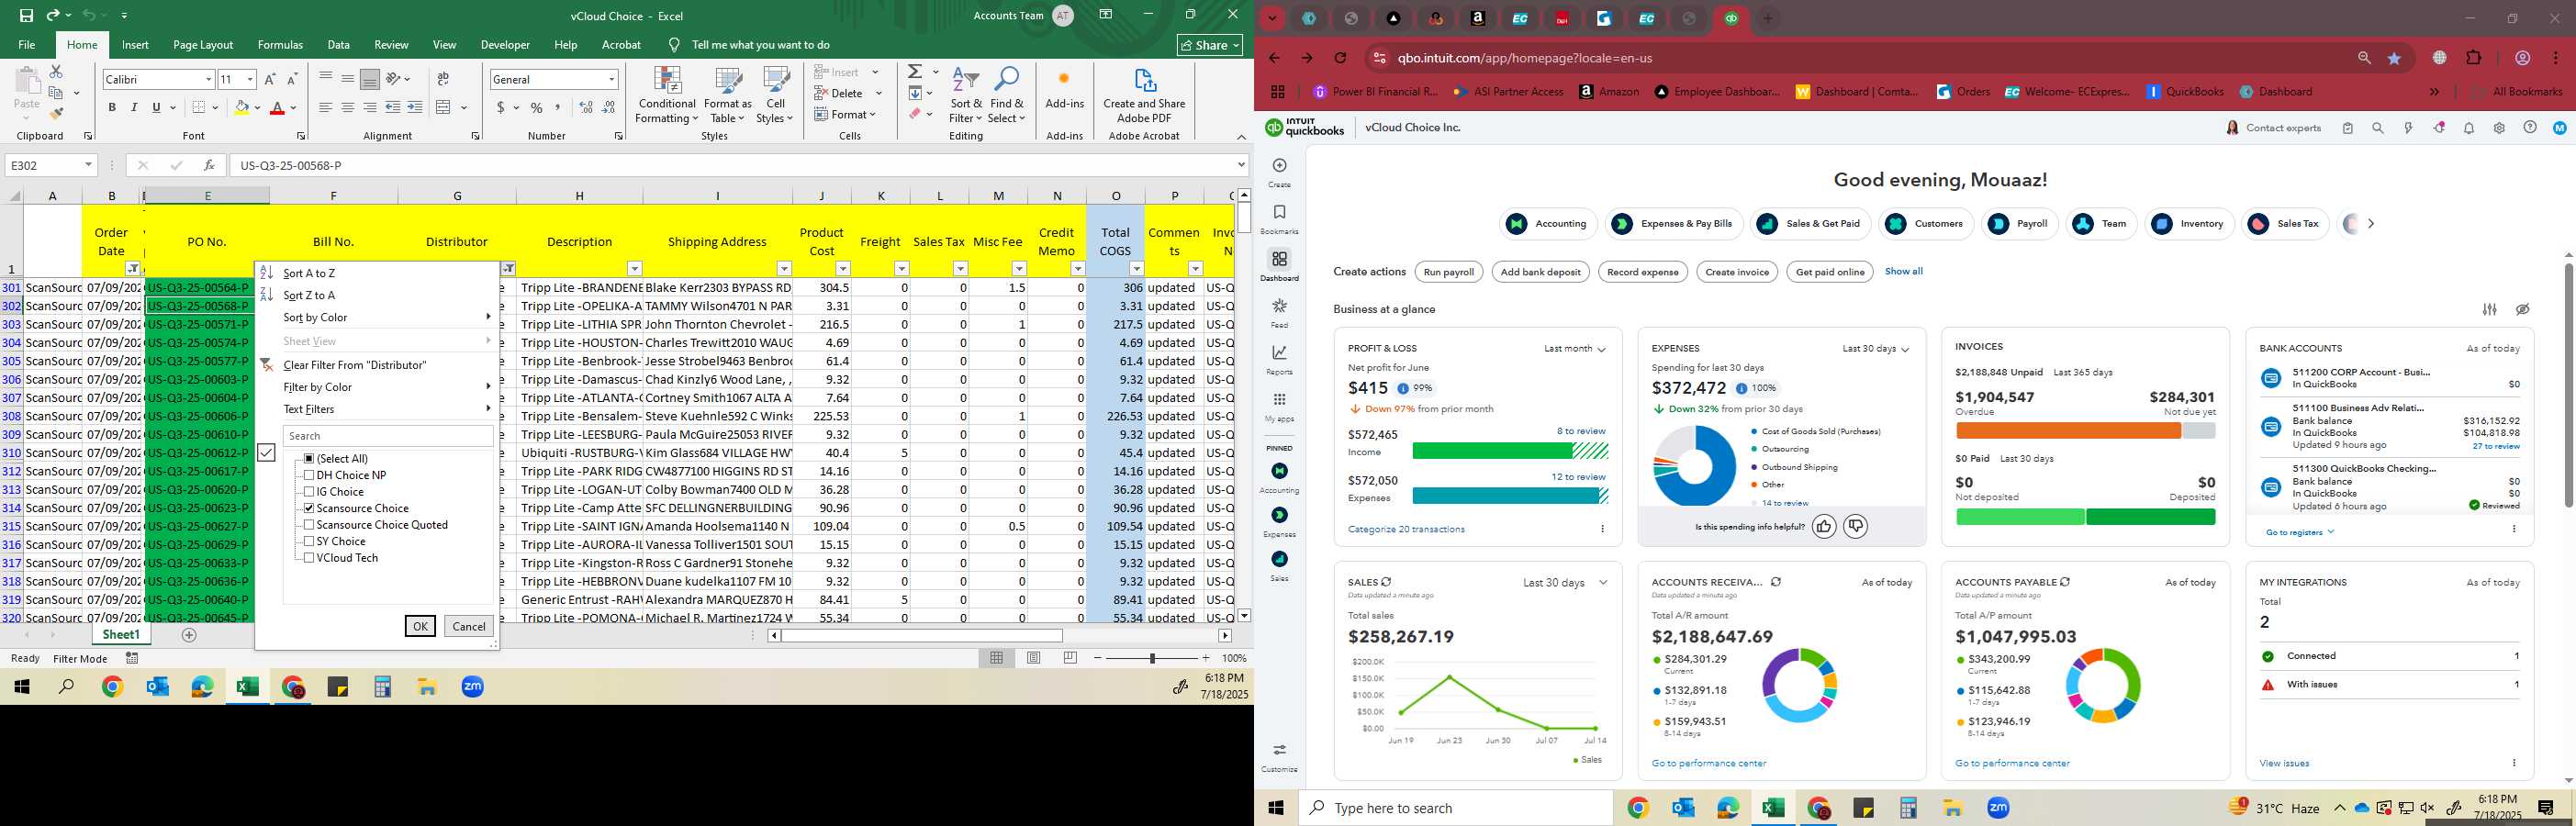The width and height of the screenshot is (2576, 826).
Task: Open Cell Styles gallery in Excel
Action: 775,96
